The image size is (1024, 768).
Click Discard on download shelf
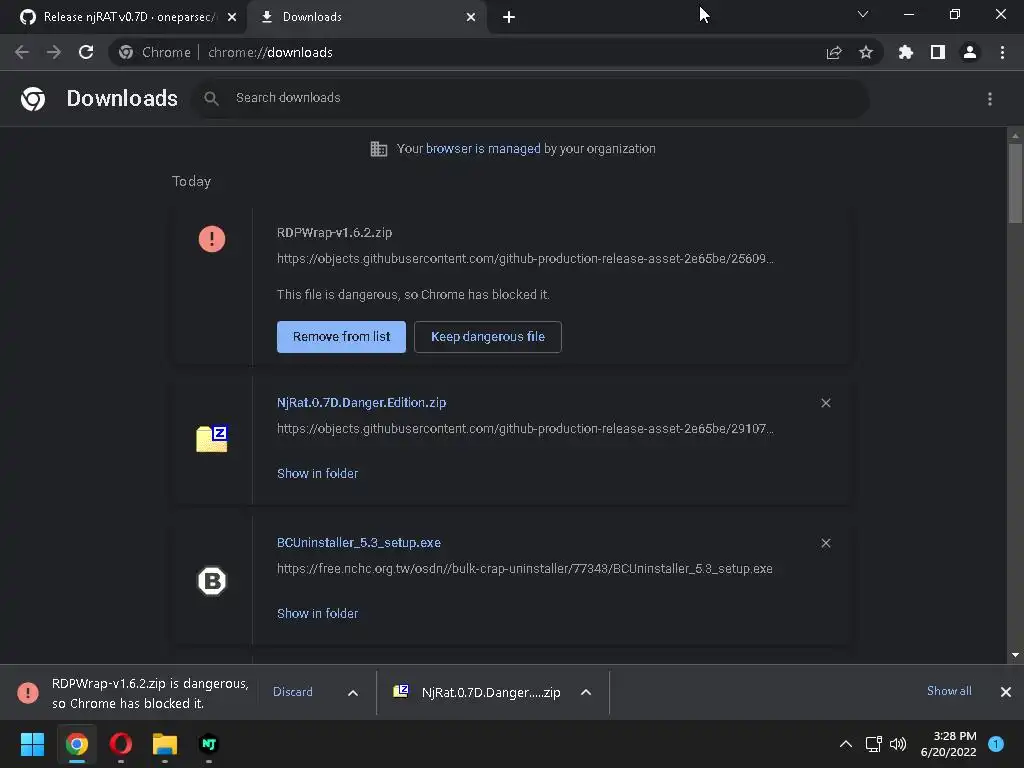[x=293, y=692]
